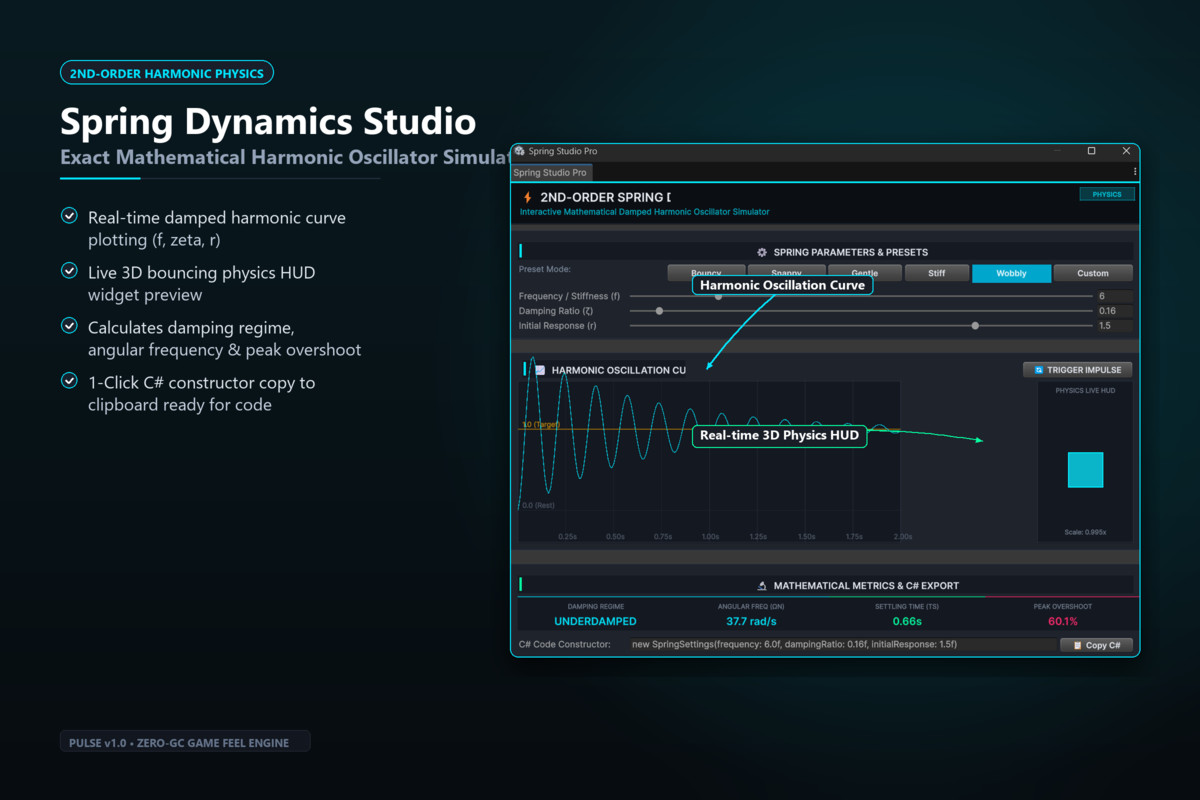
Task: Click the microscope icon beside Mathematical Metrics
Action: (x=762, y=586)
